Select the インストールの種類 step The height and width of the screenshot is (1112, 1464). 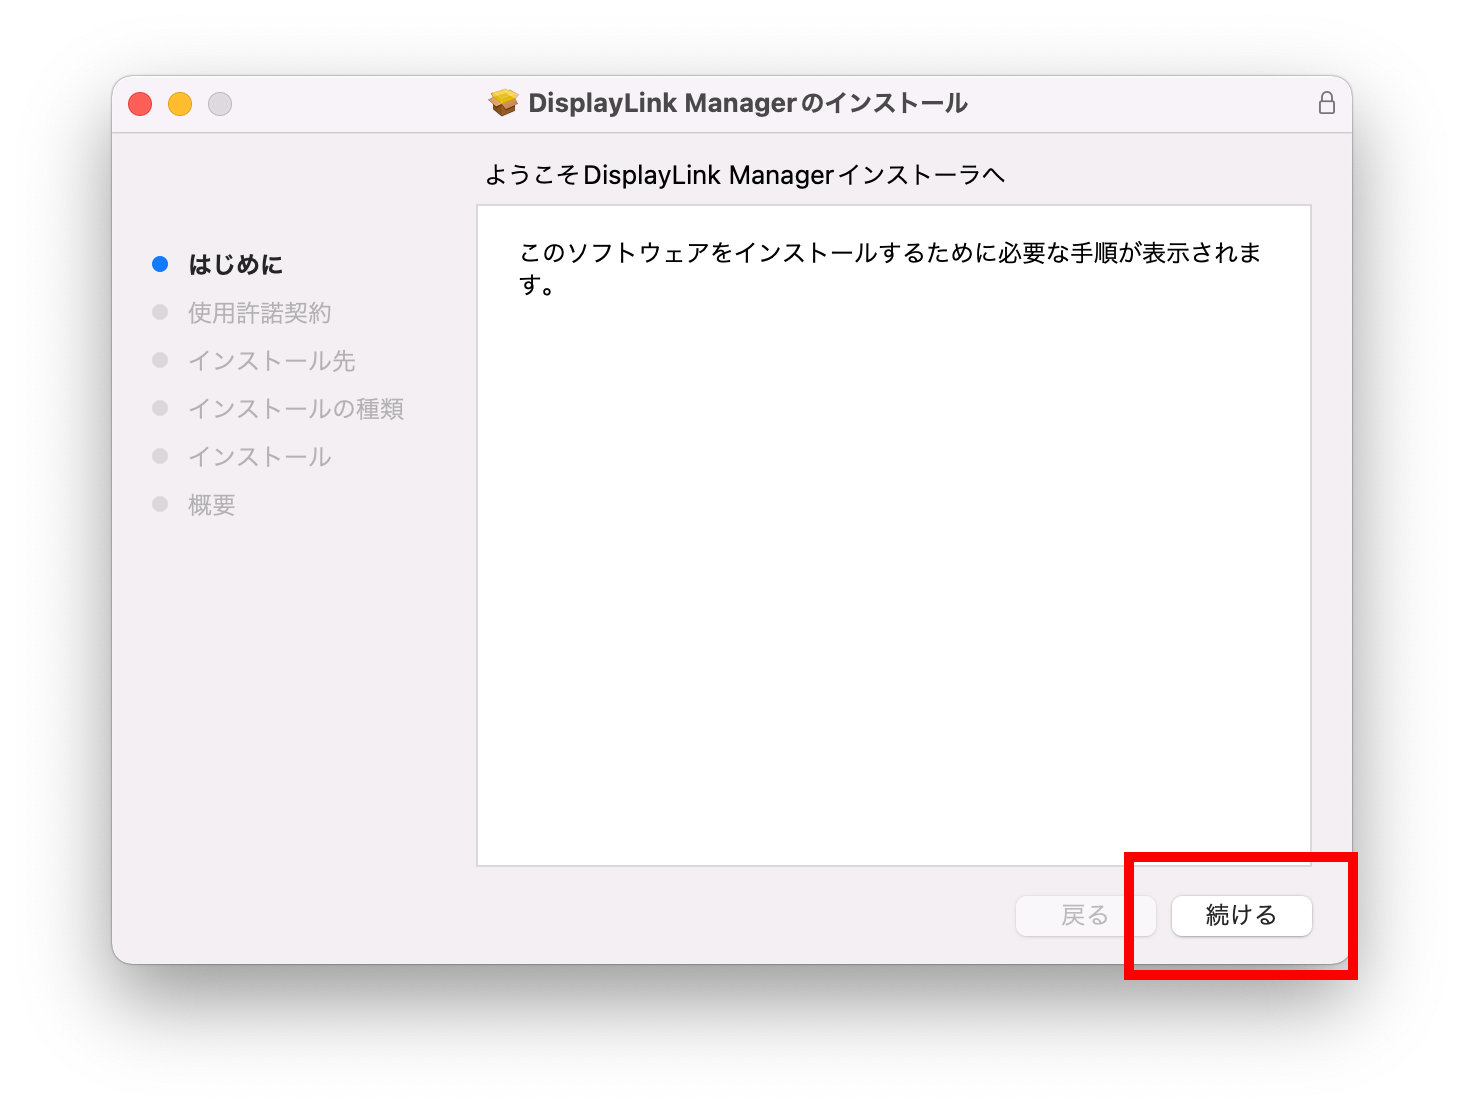(296, 408)
